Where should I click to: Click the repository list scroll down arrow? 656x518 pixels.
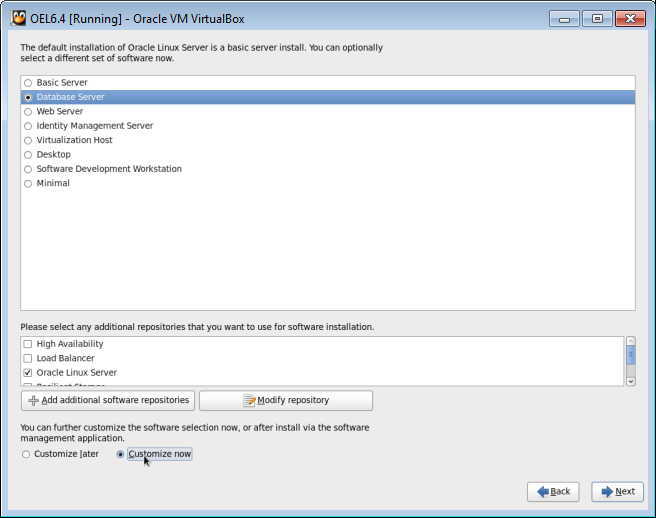point(630,381)
